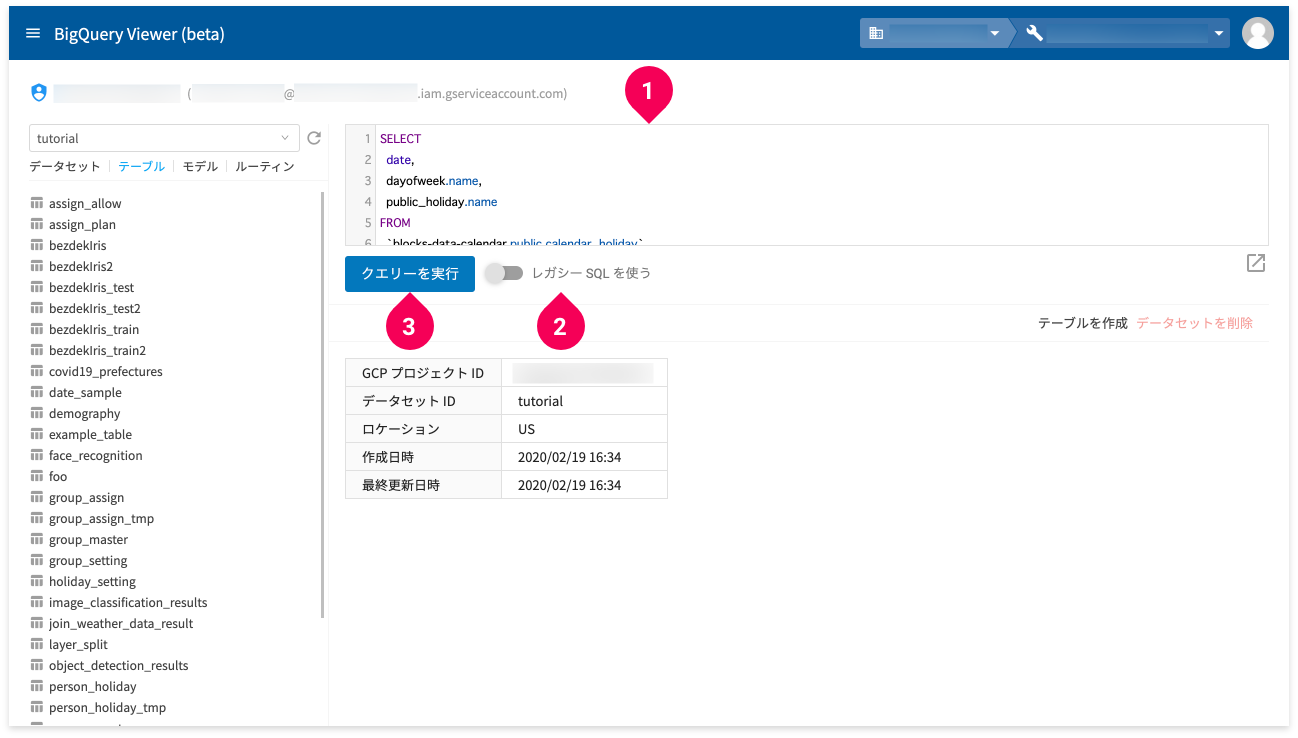Open the hamburger navigation menu

point(33,34)
